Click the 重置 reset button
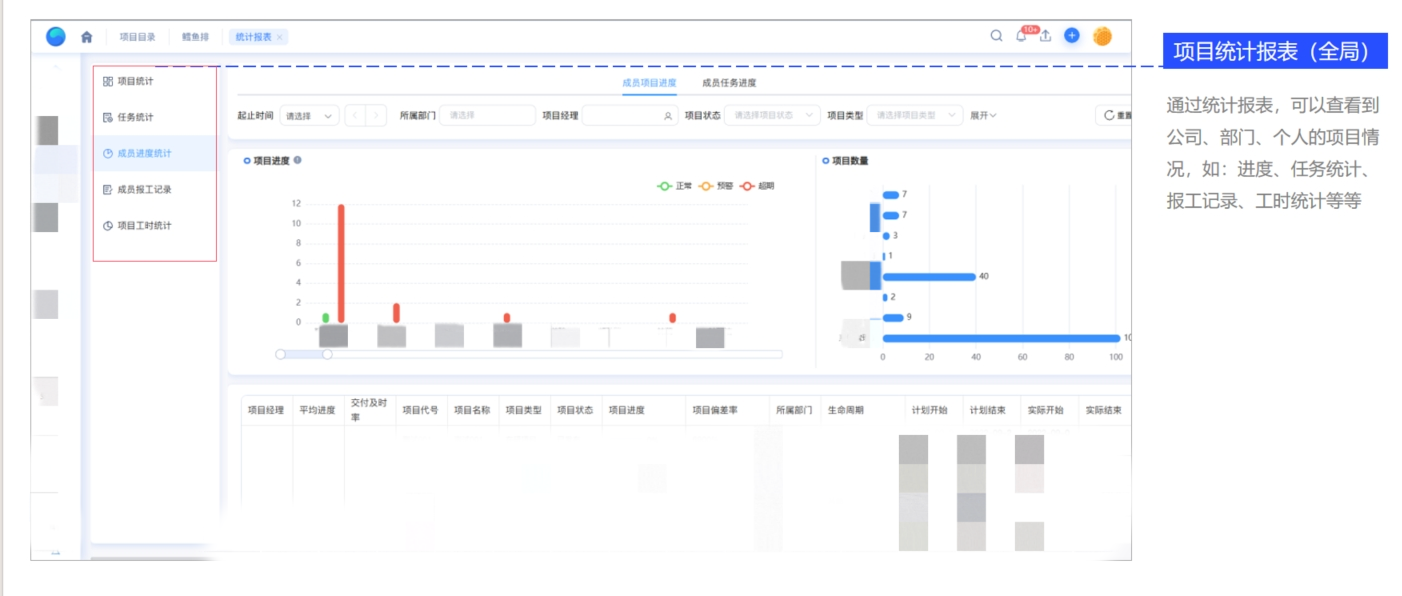 [x=1117, y=116]
